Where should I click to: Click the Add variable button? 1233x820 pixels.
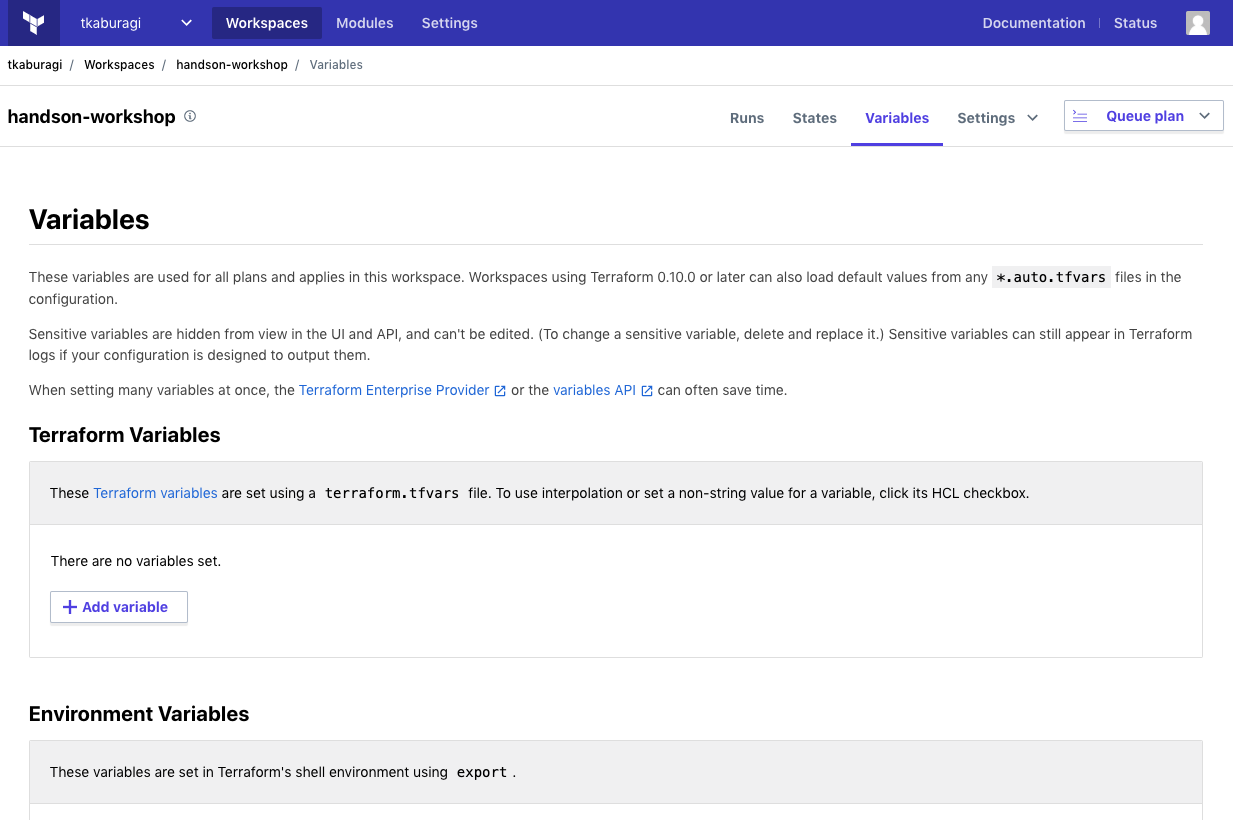point(118,607)
